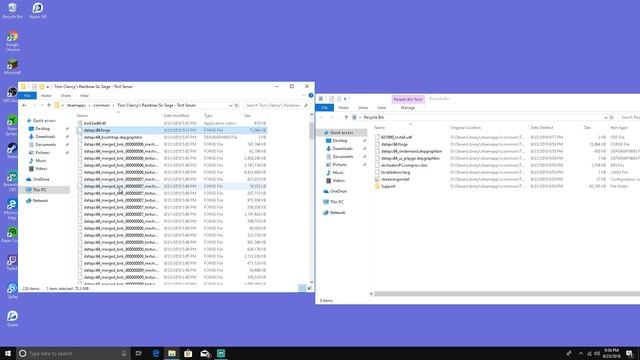Click the Task View taskbar icon

(139, 353)
